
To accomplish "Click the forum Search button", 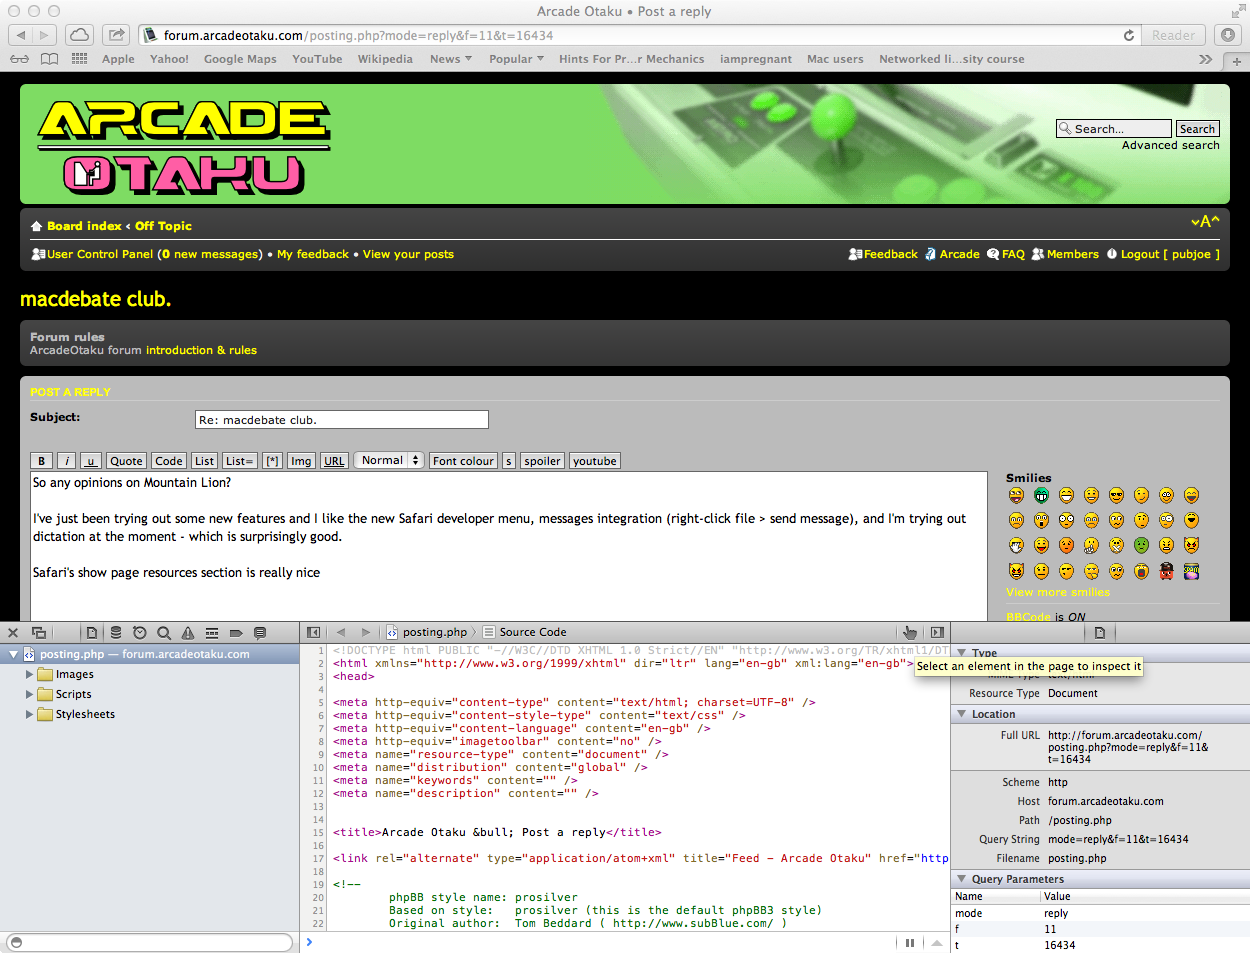I will coord(1197,129).
